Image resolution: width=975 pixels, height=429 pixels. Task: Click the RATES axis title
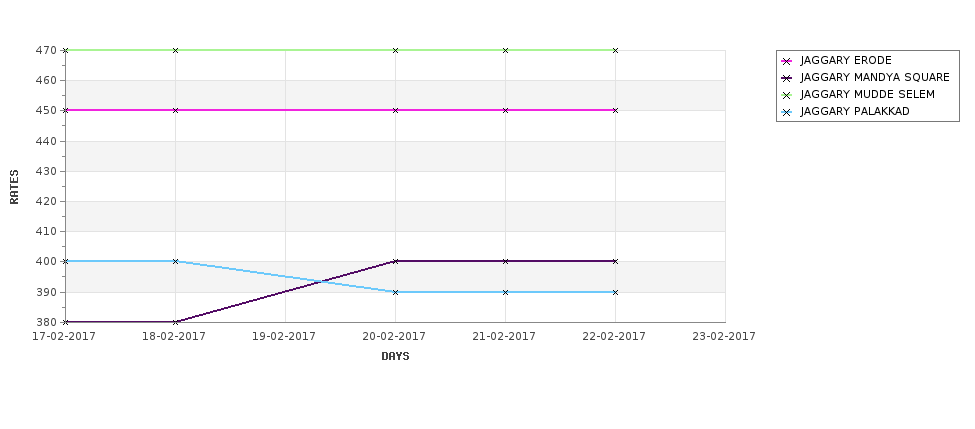tap(14, 187)
